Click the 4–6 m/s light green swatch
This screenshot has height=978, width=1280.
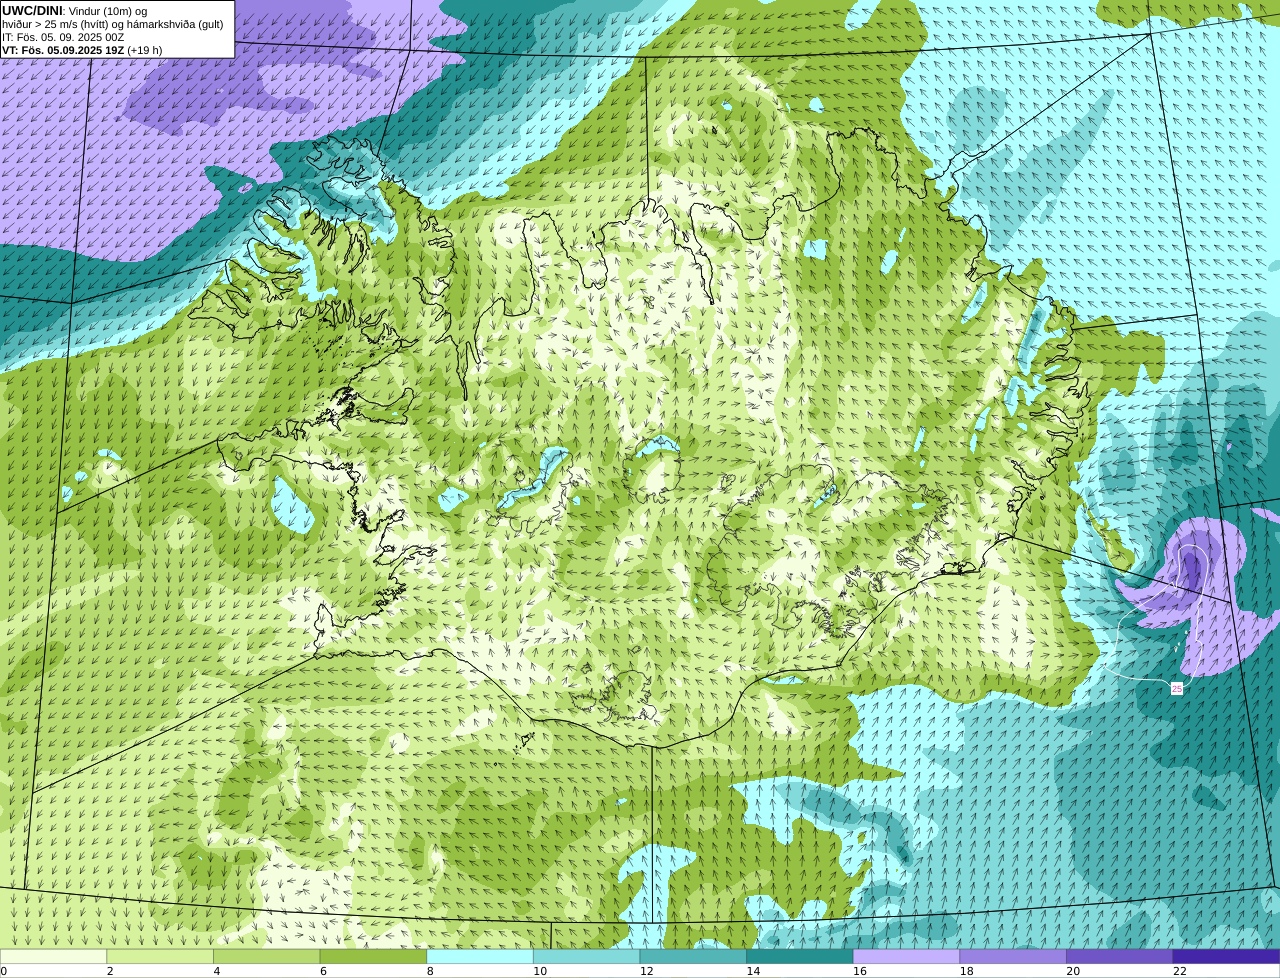tap(266, 956)
